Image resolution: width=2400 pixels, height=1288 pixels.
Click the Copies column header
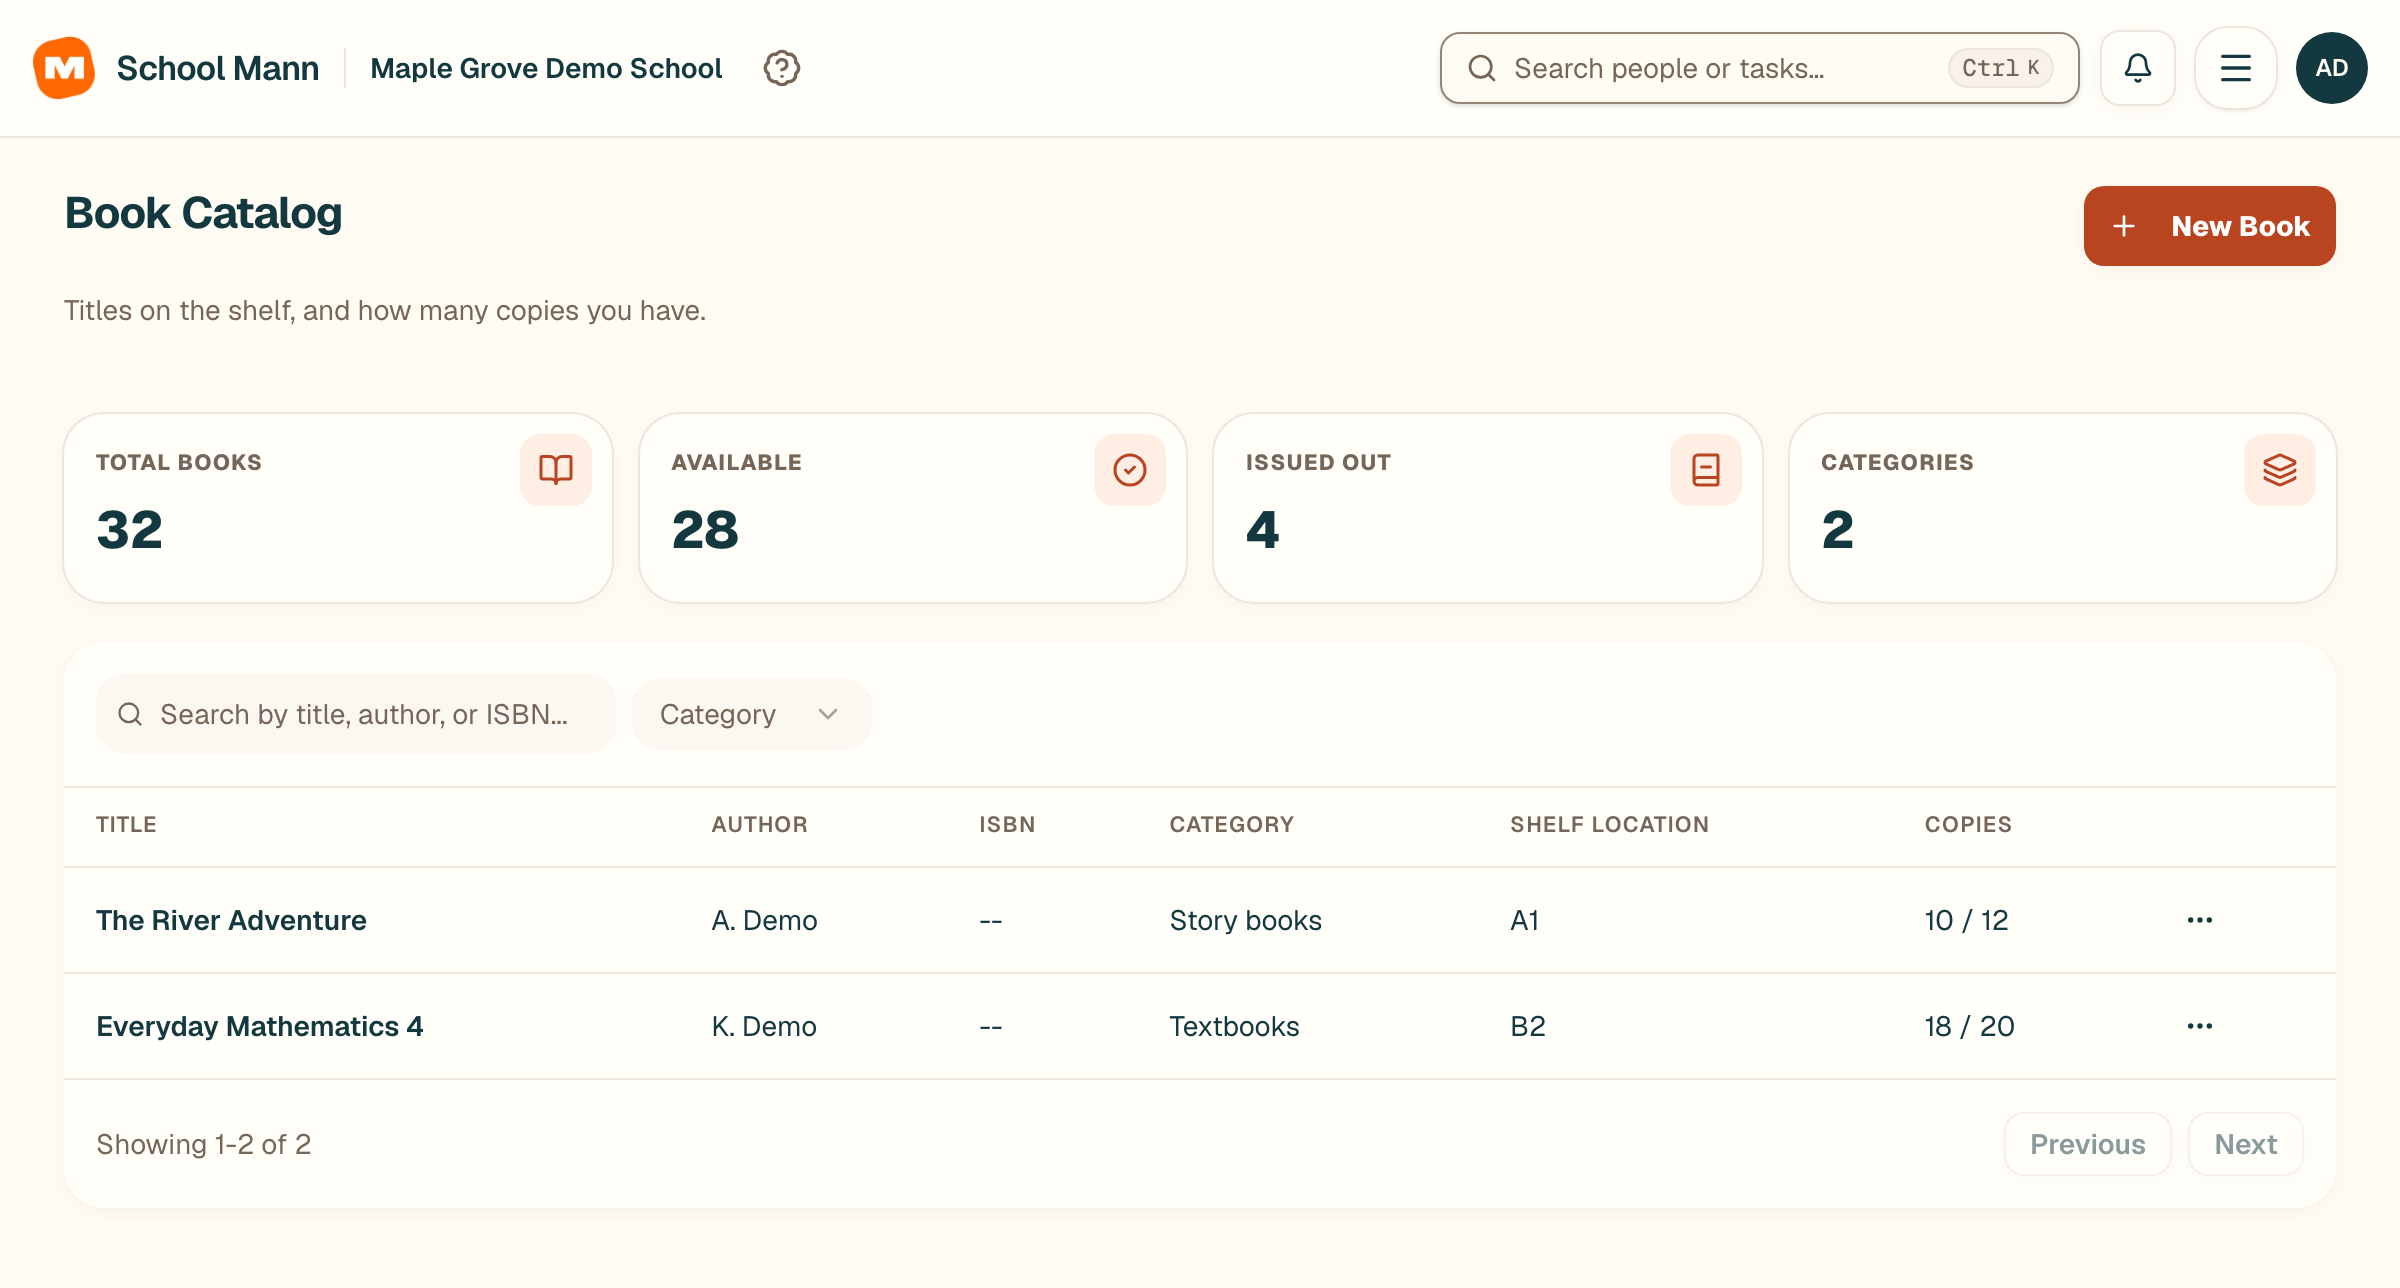coord(1968,825)
